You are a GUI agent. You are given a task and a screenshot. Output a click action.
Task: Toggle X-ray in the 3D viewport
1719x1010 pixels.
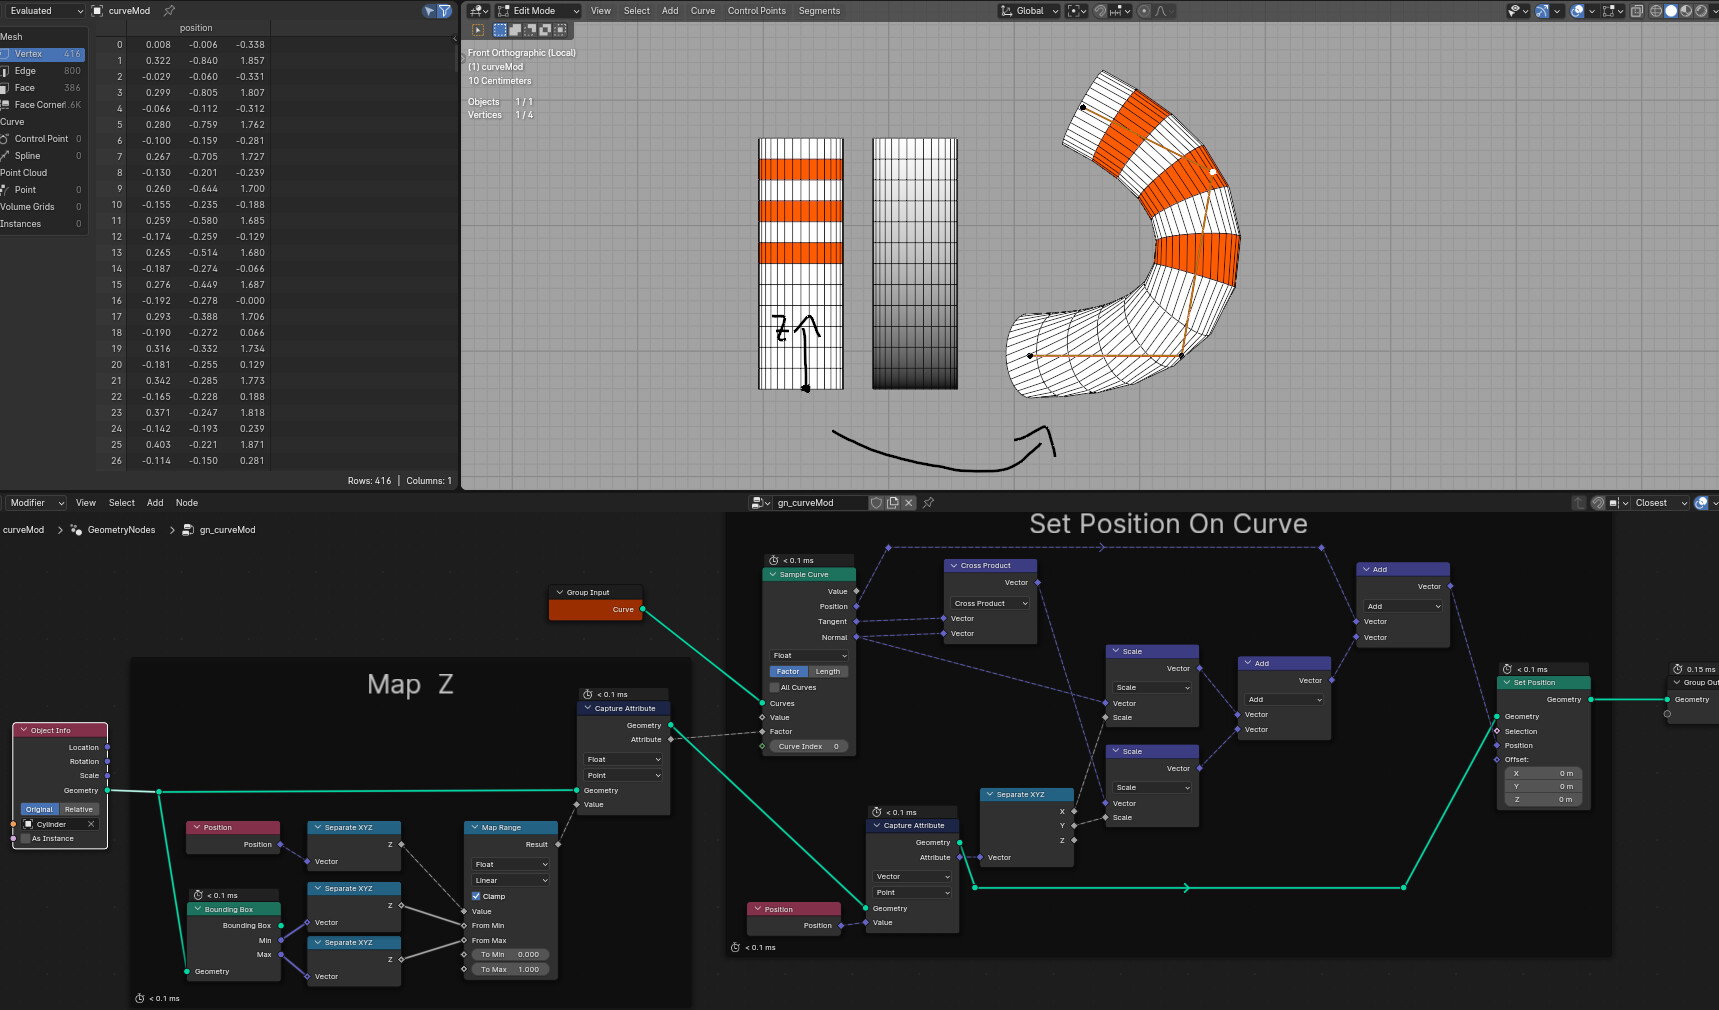coord(1637,11)
